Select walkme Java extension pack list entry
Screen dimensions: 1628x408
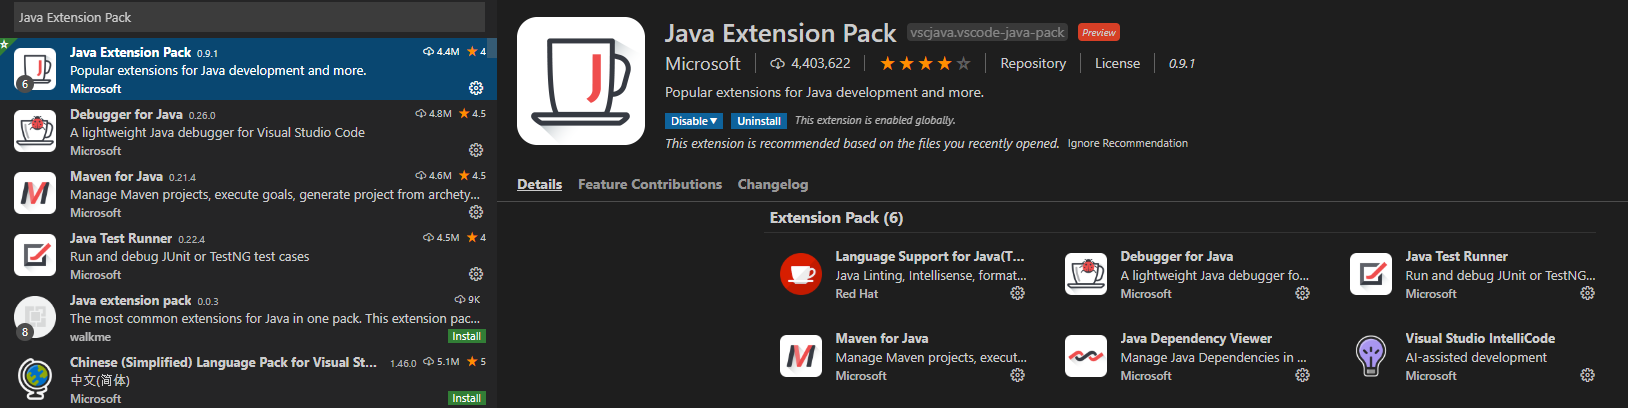click(248, 317)
